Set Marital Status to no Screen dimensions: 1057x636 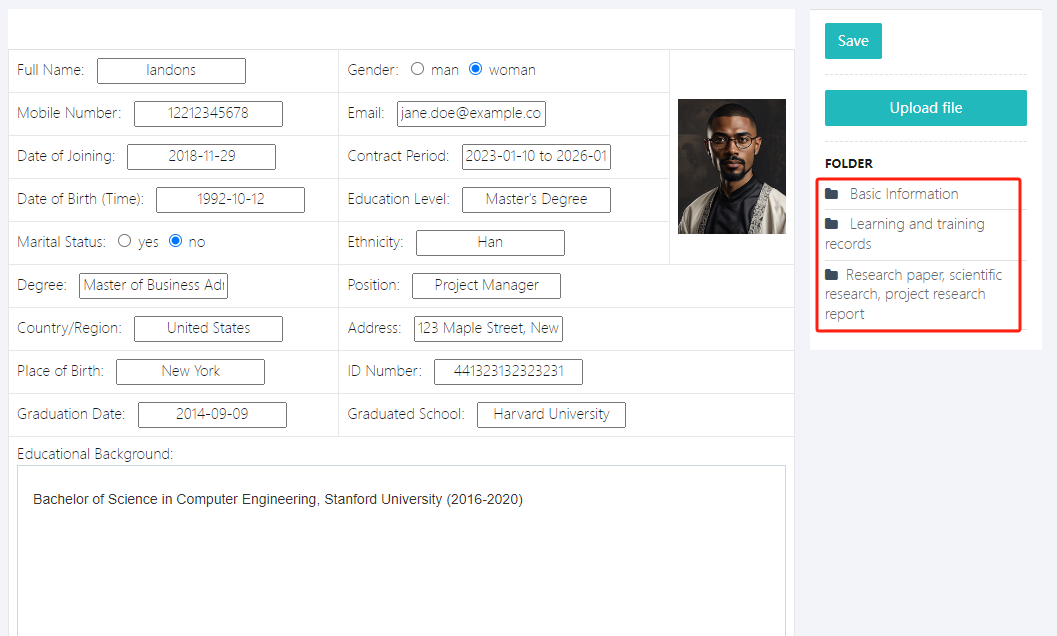[x=175, y=241]
